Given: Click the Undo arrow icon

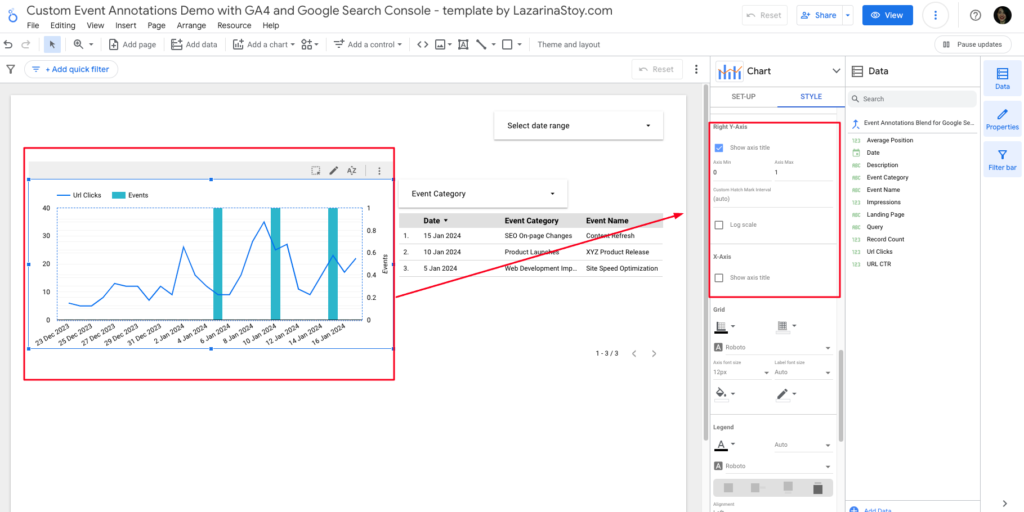Looking at the screenshot, I should click(8, 44).
